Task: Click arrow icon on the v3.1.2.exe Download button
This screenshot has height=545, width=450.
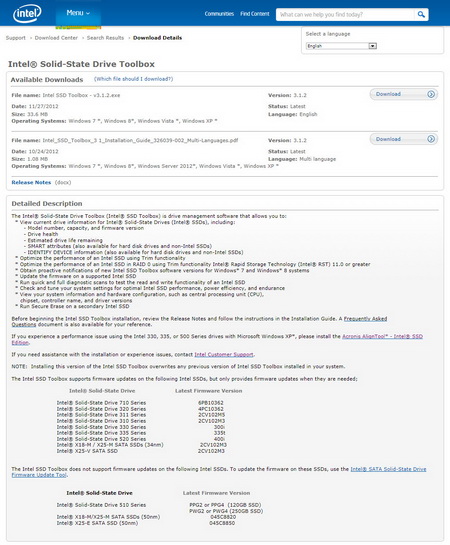Action: [x=431, y=94]
